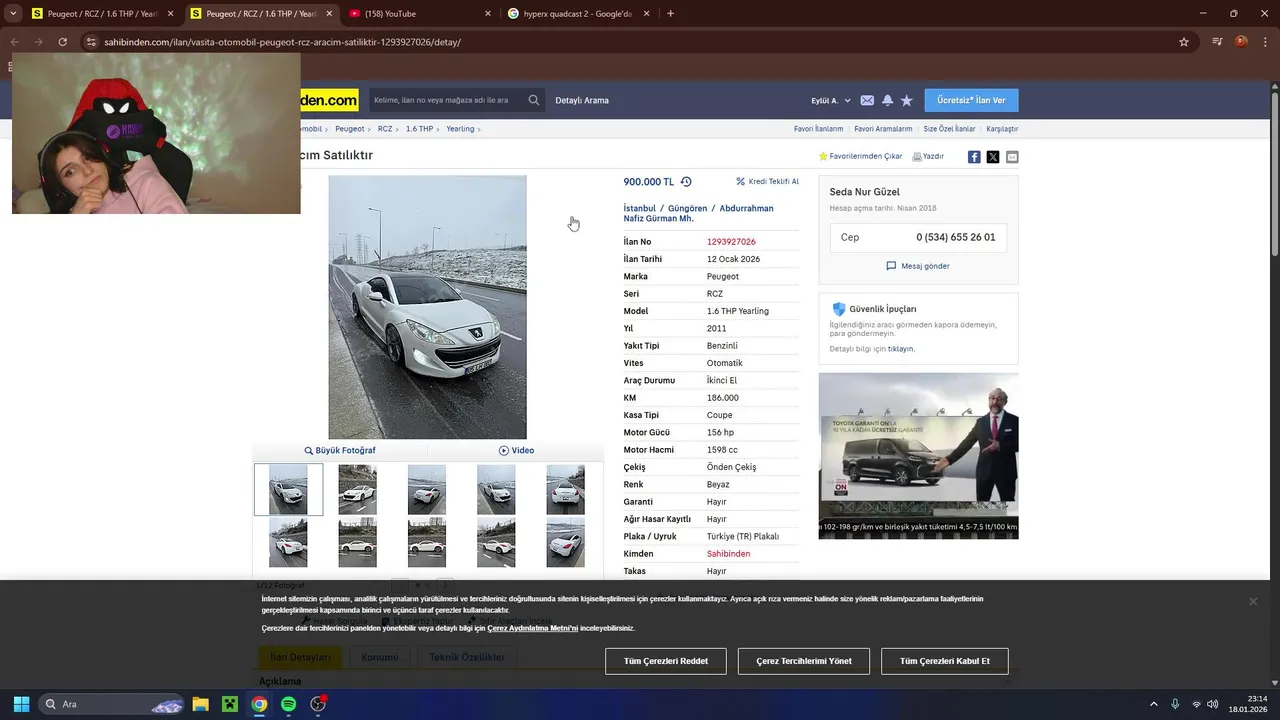This screenshot has width=1280, height=720.
Task: Open Karşılaştır link
Action: pos(1002,129)
